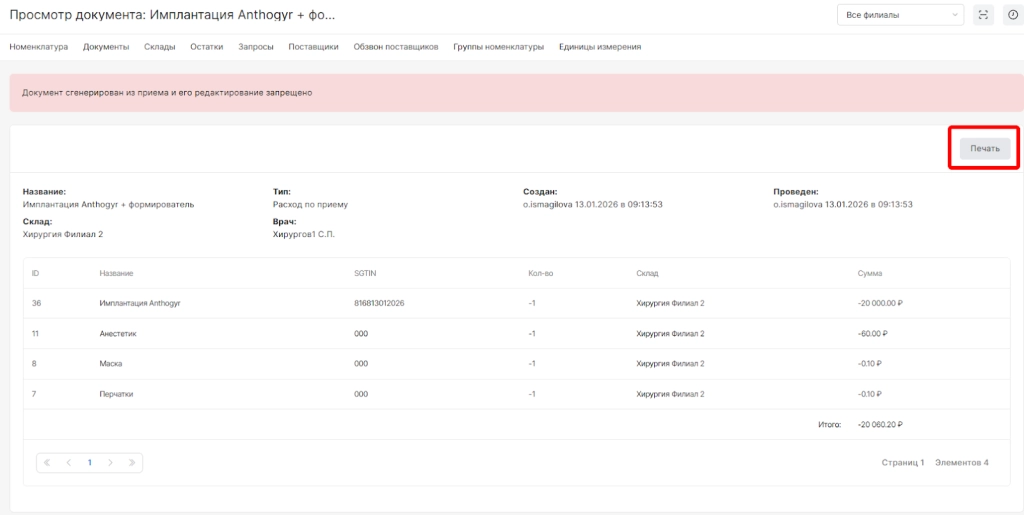The height and width of the screenshot is (515, 1024).
Task: Select page number 1 in pagination
Action: pyautogui.click(x=89, y=463)
